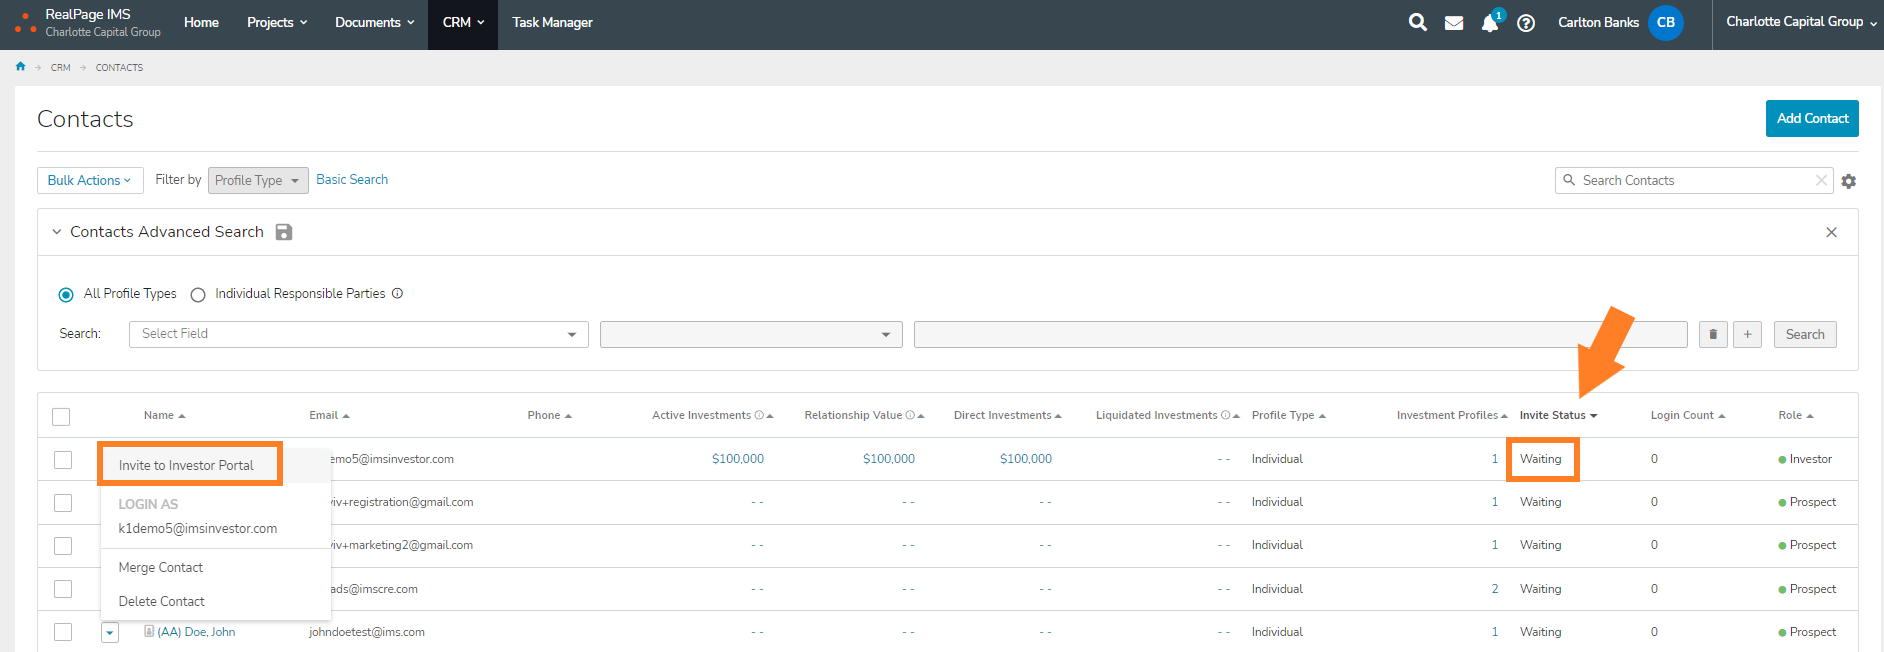
Task: Add search criteria plus button
Action: 1747,334
